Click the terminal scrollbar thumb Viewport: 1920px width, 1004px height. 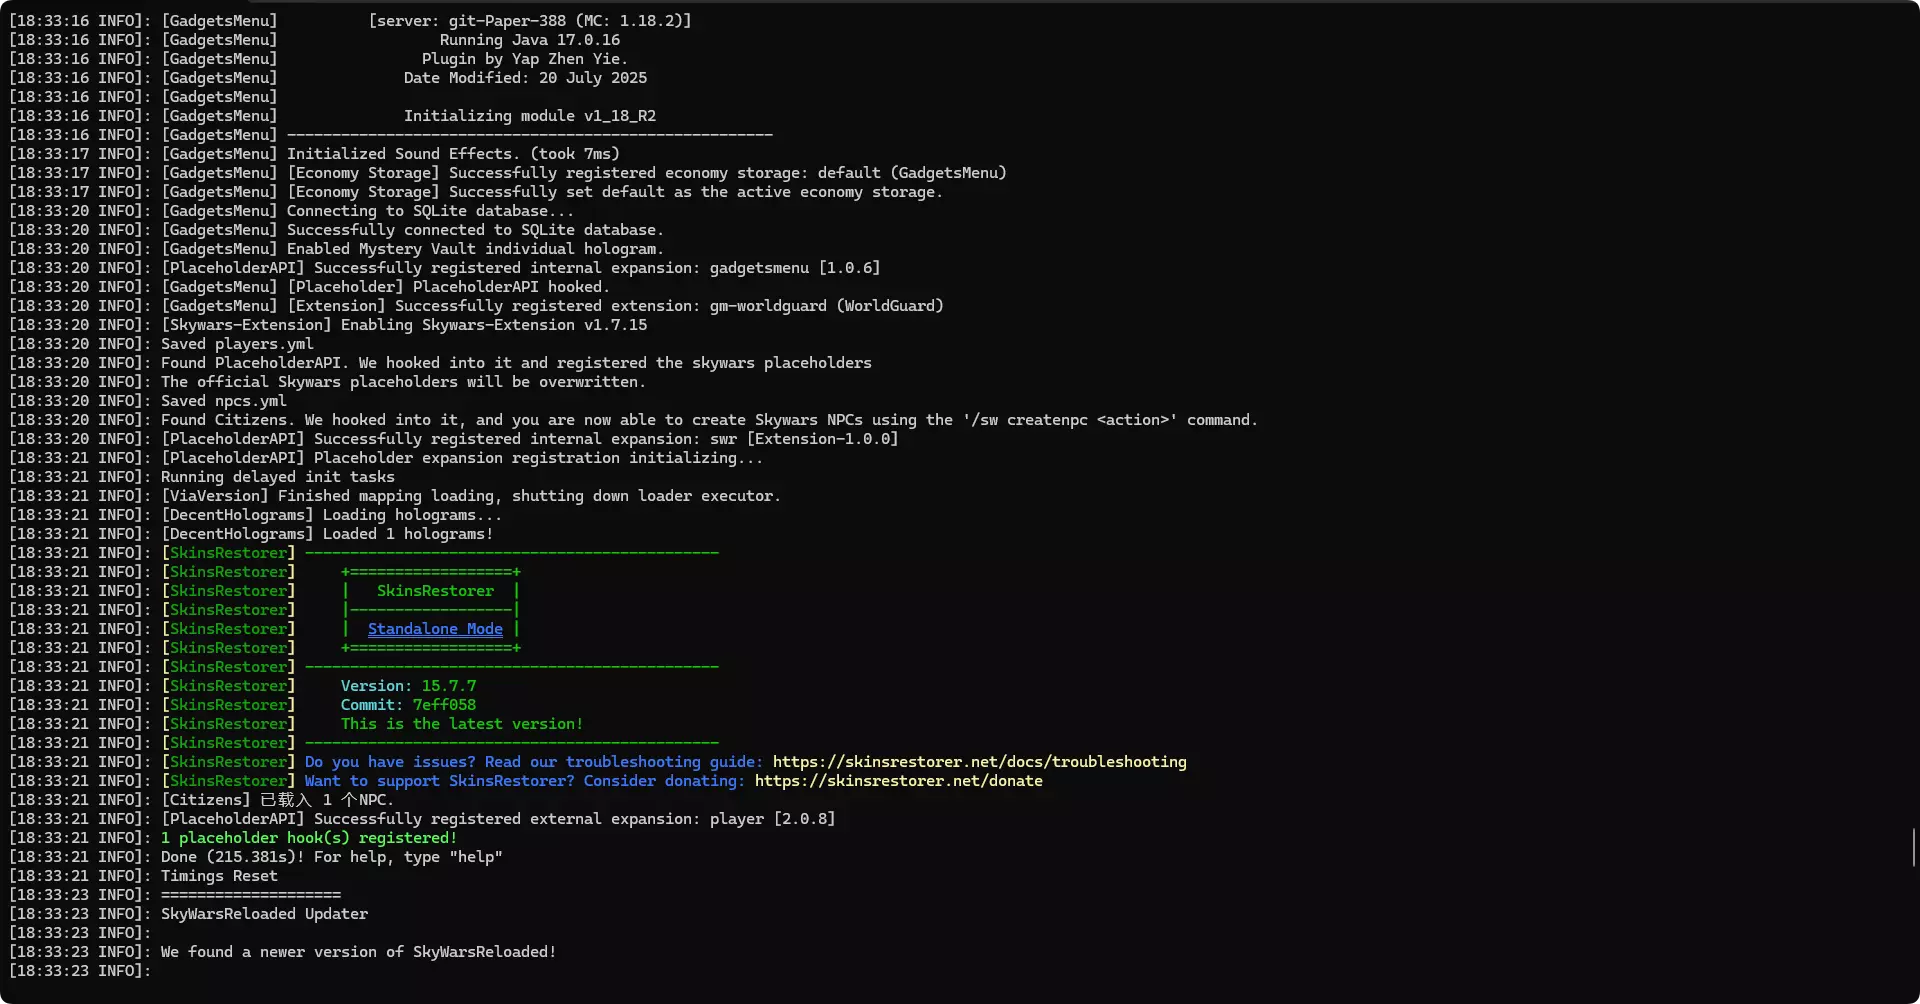pos(1914,847)
